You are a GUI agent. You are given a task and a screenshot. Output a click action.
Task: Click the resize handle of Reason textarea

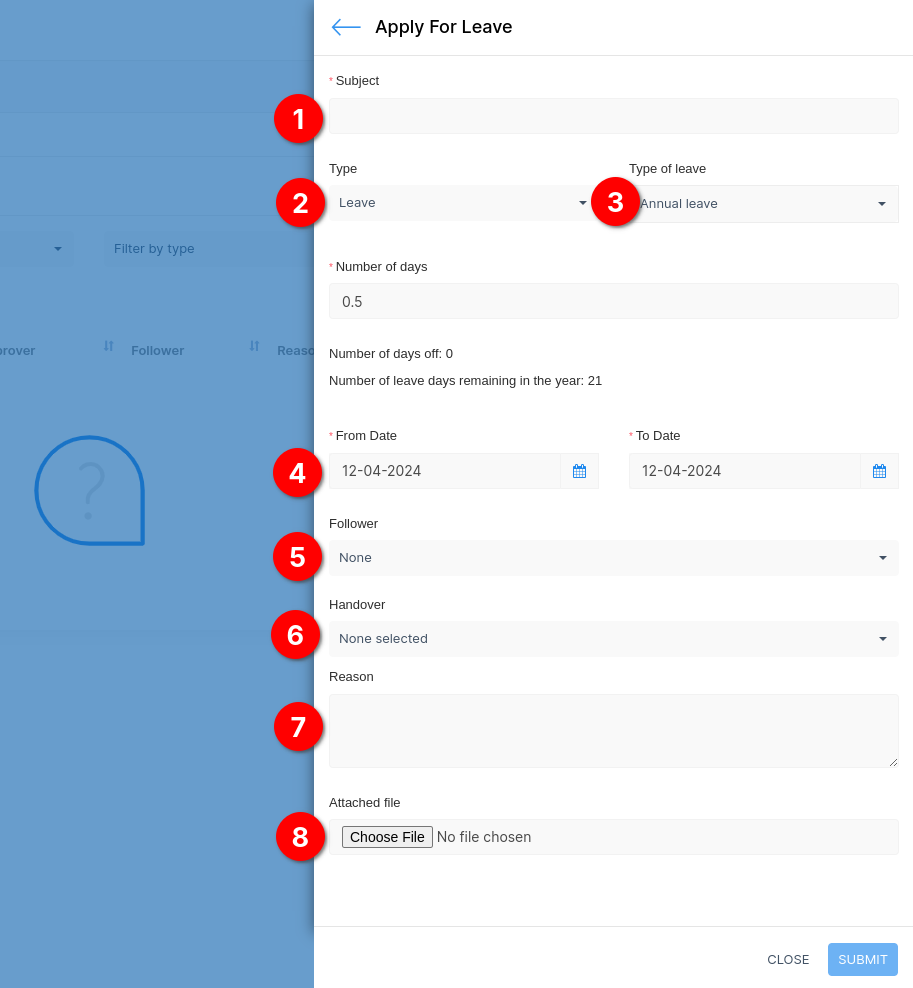pyautogui.click(x=893, y=762)
